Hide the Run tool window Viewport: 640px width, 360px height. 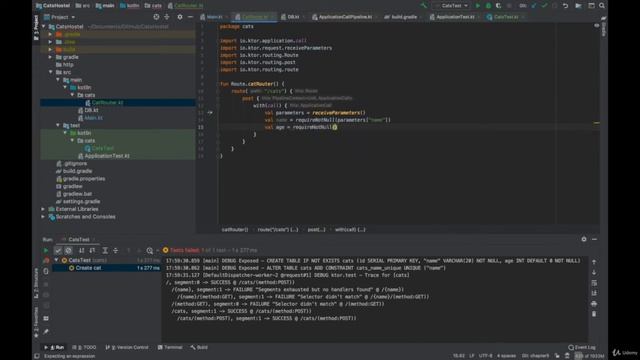pyautogui.click(x=594, y=239)
